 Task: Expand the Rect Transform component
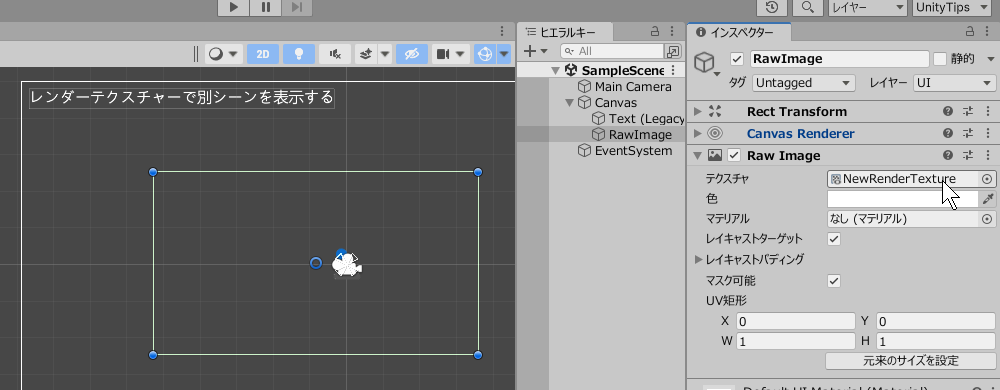[x=697, y=112]
